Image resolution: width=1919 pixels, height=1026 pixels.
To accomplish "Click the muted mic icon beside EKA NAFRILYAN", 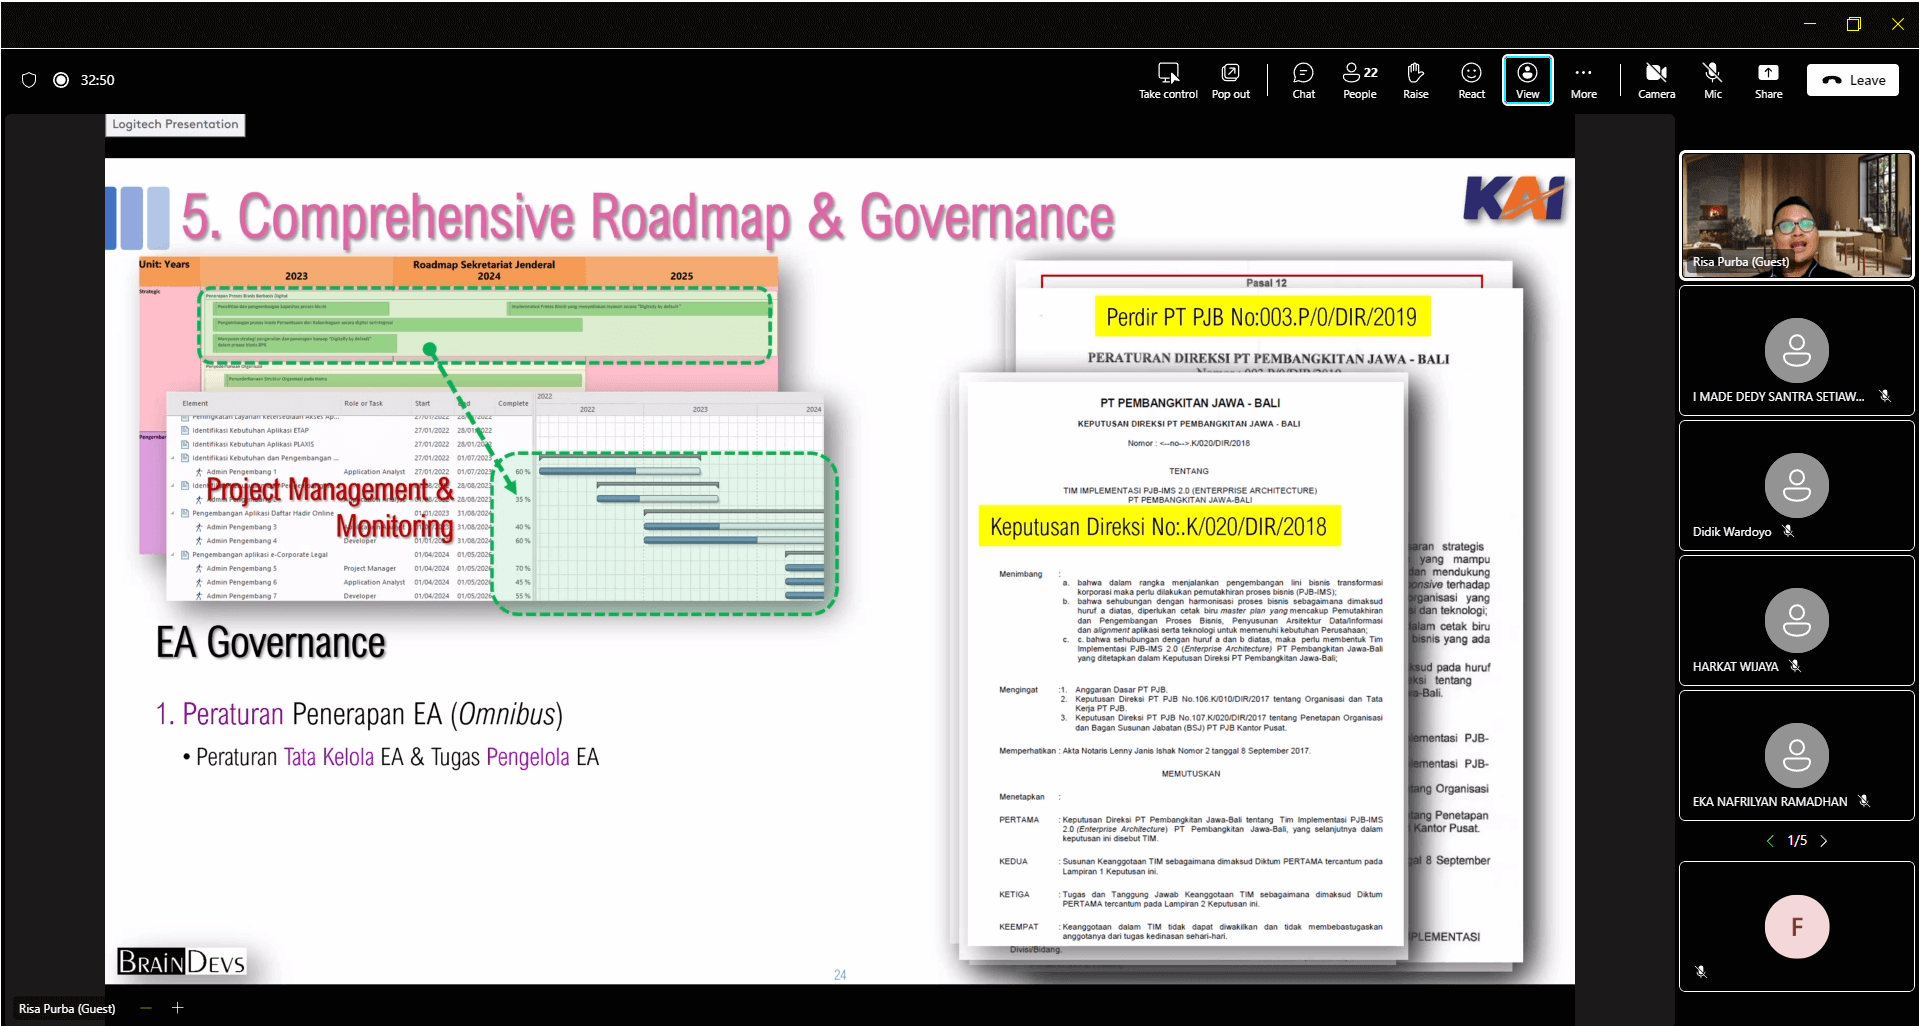I will (1864, 801).
